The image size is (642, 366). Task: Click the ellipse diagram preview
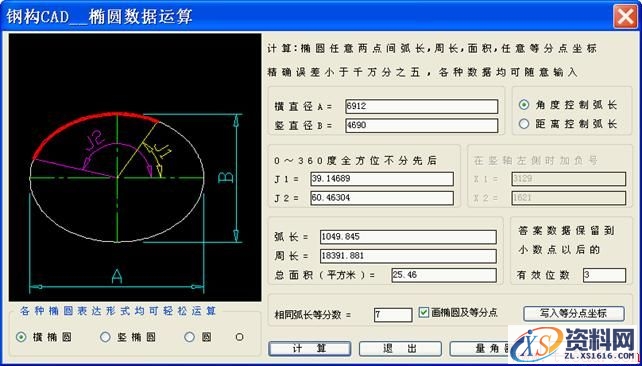pyautogui.click(x=135, y=167)
